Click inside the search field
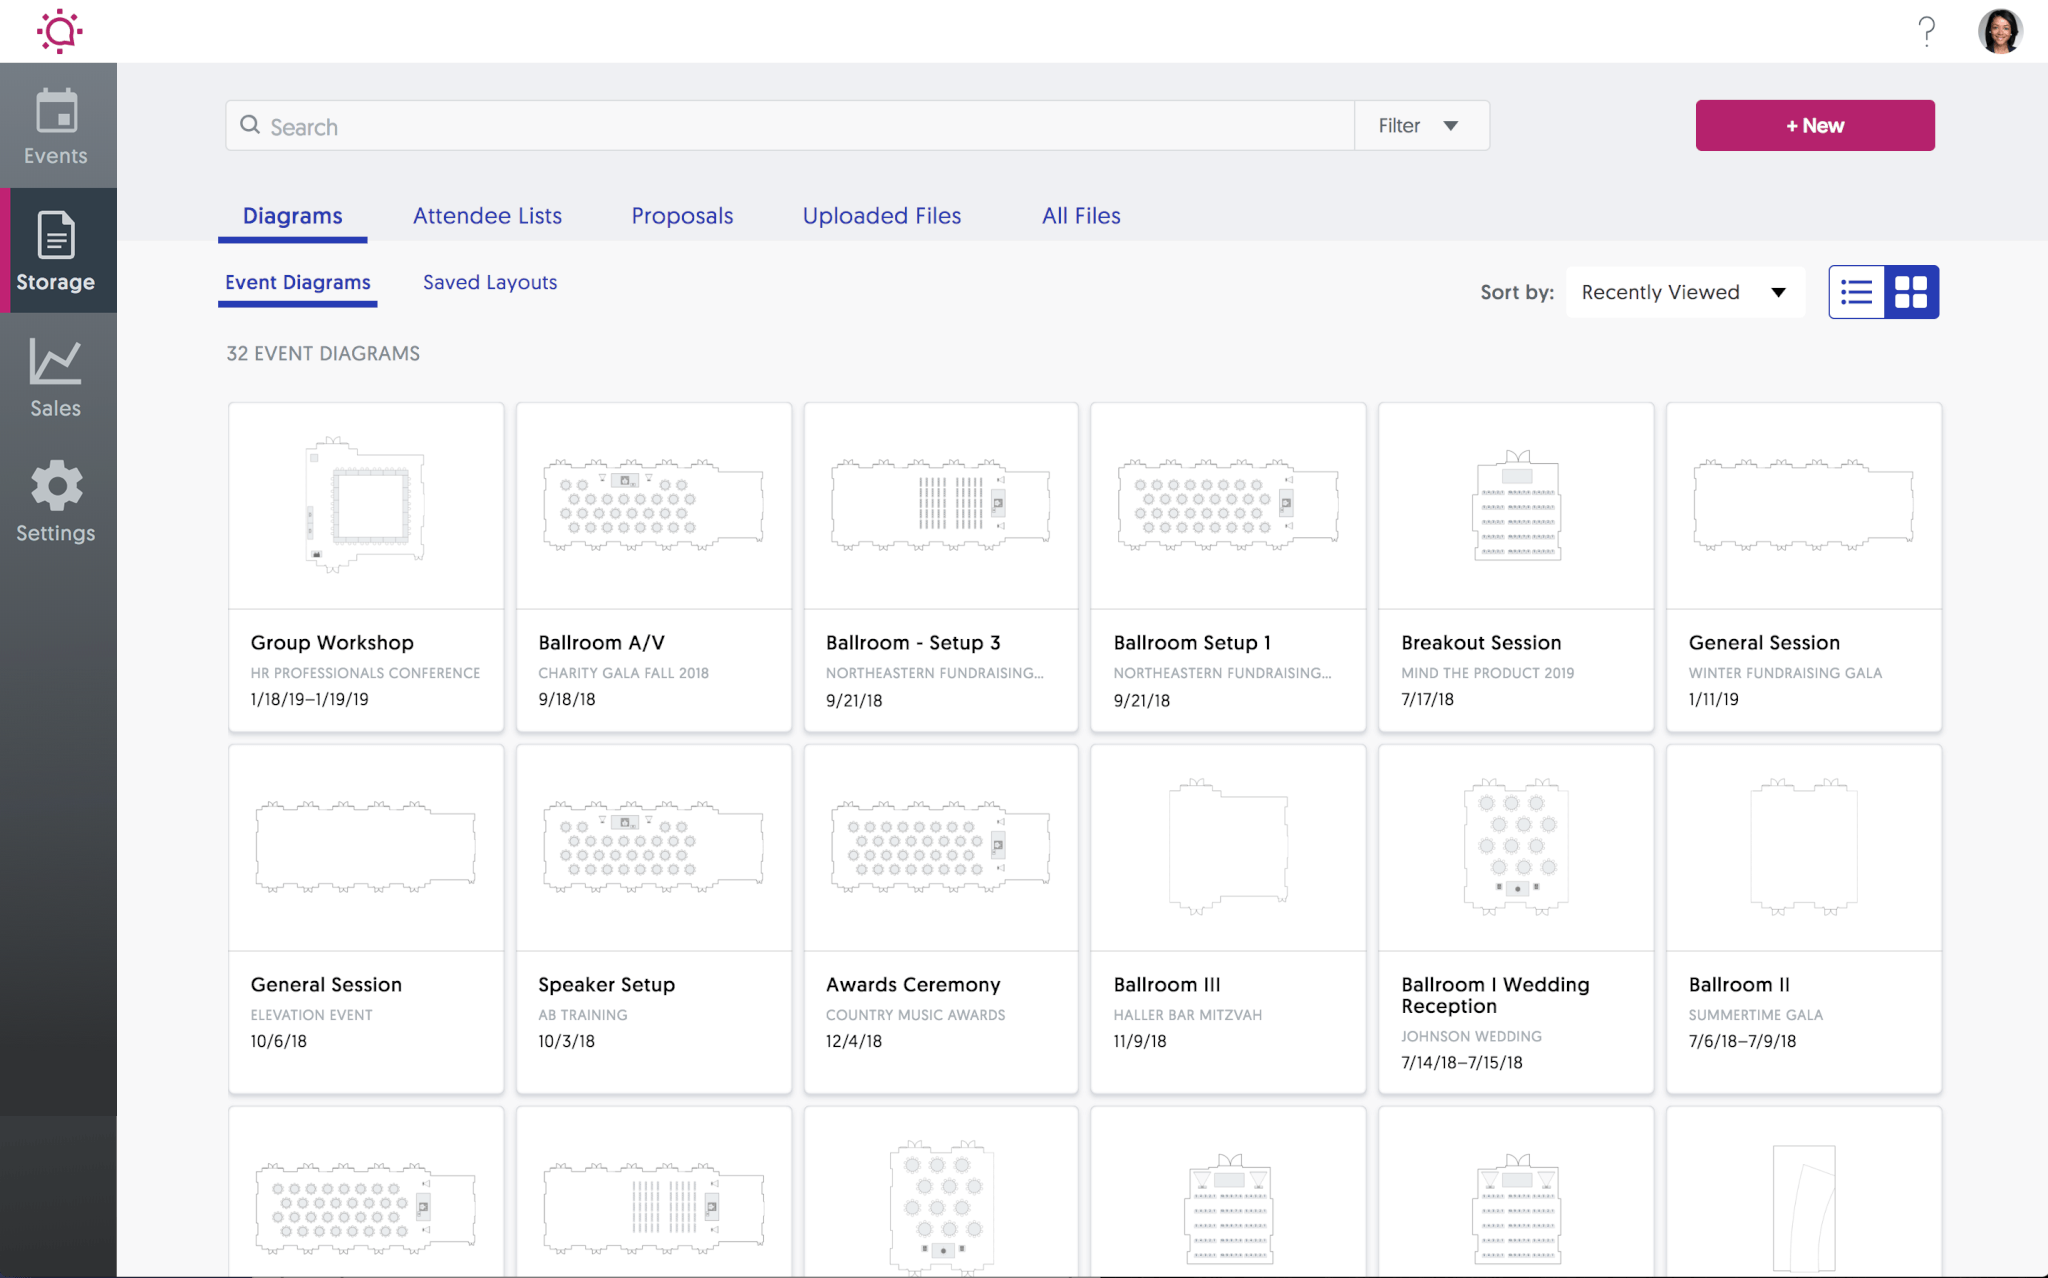 point(700,125)
